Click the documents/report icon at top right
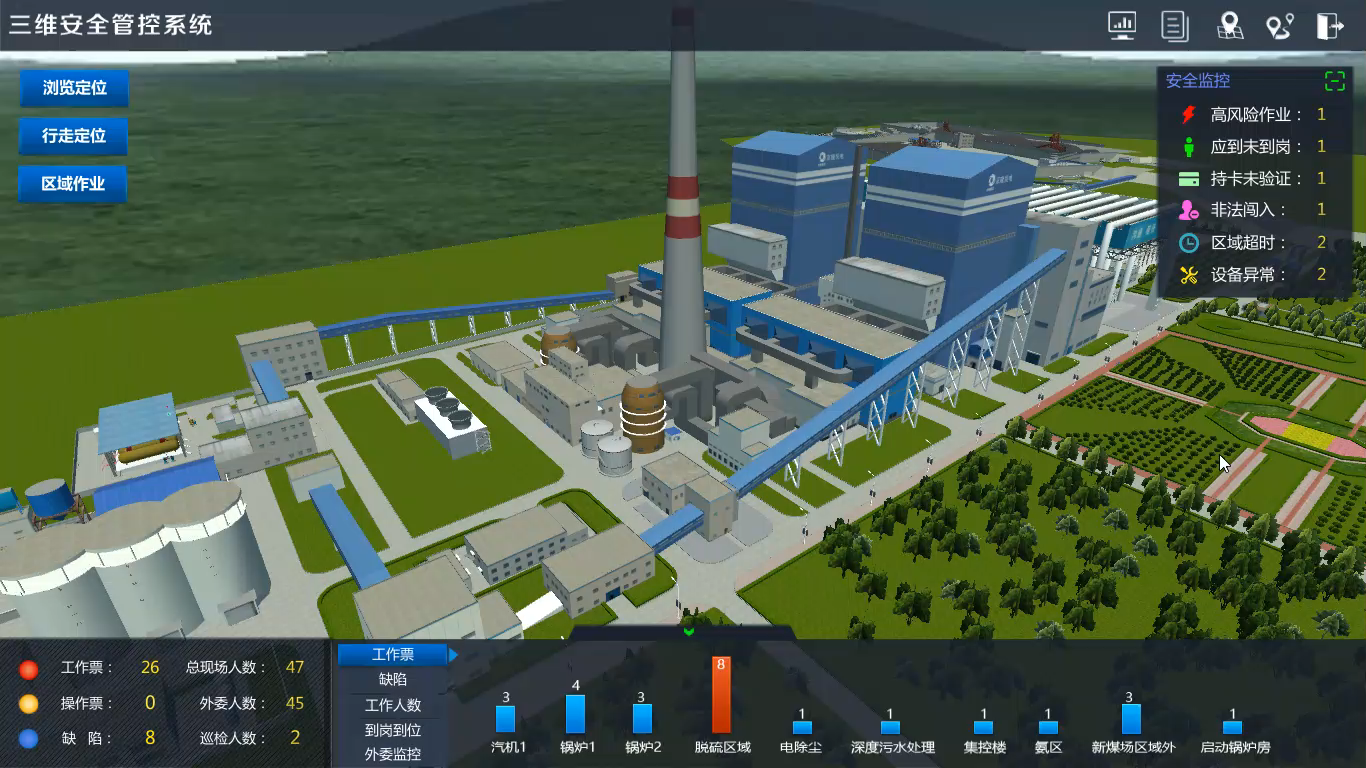The width and height of the screenshot is (1366, 768). (1175, 25)
